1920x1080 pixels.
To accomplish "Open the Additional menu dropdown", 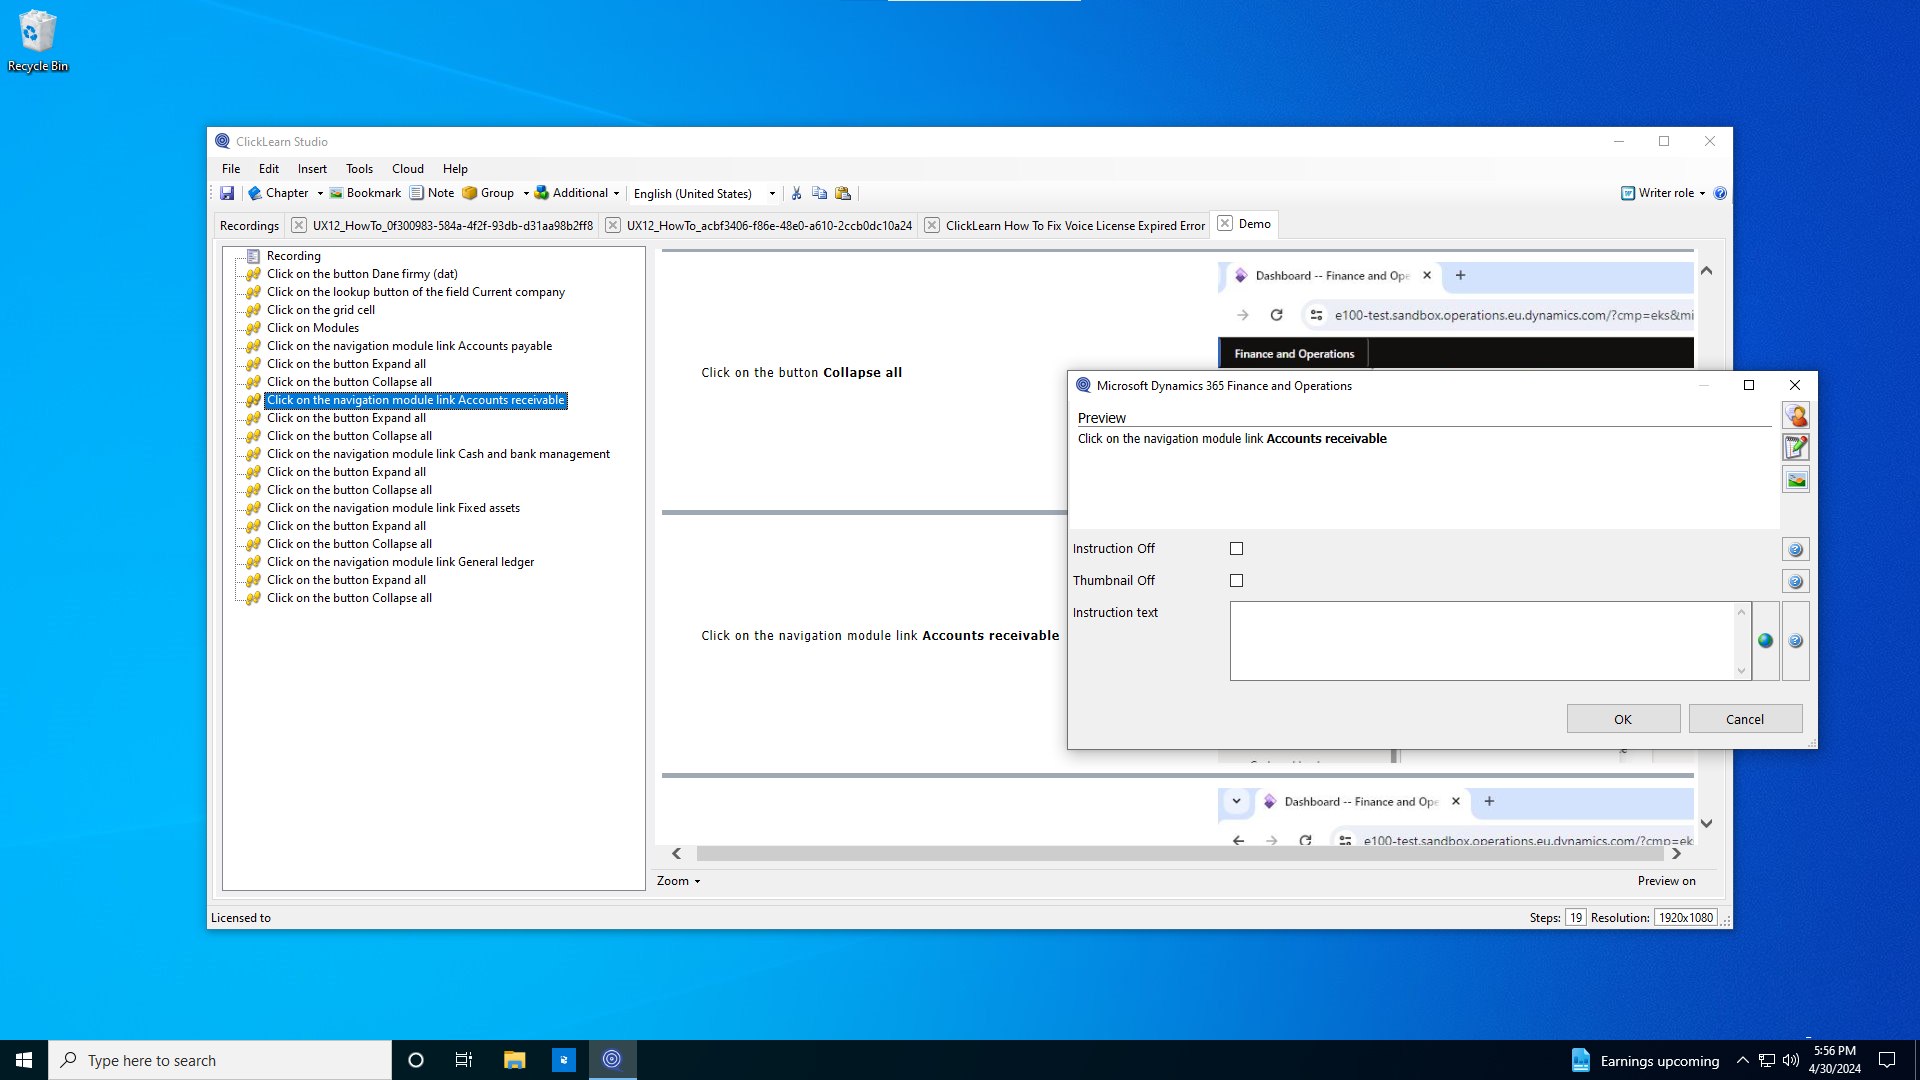I will coord(615,194).
